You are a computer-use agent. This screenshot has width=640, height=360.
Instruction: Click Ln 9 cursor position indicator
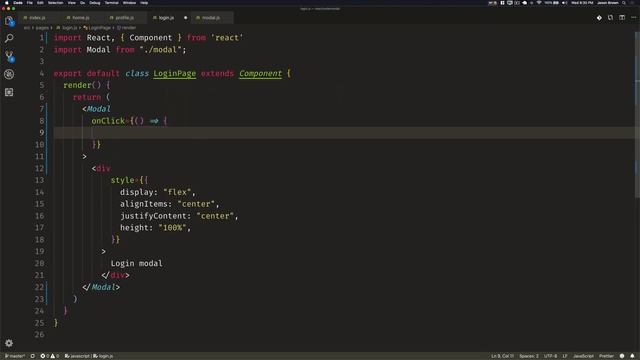coord(502,356)
